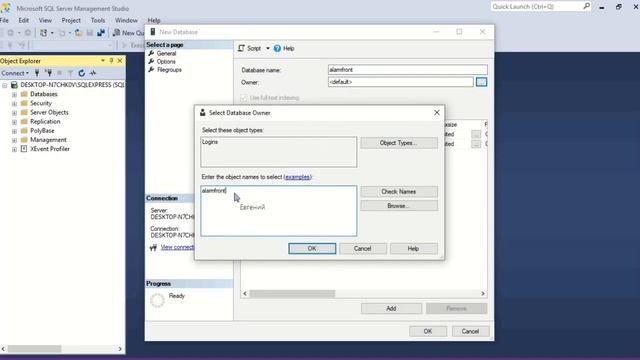
Task: Expand the PolyBase node
Action: (14, 131)
